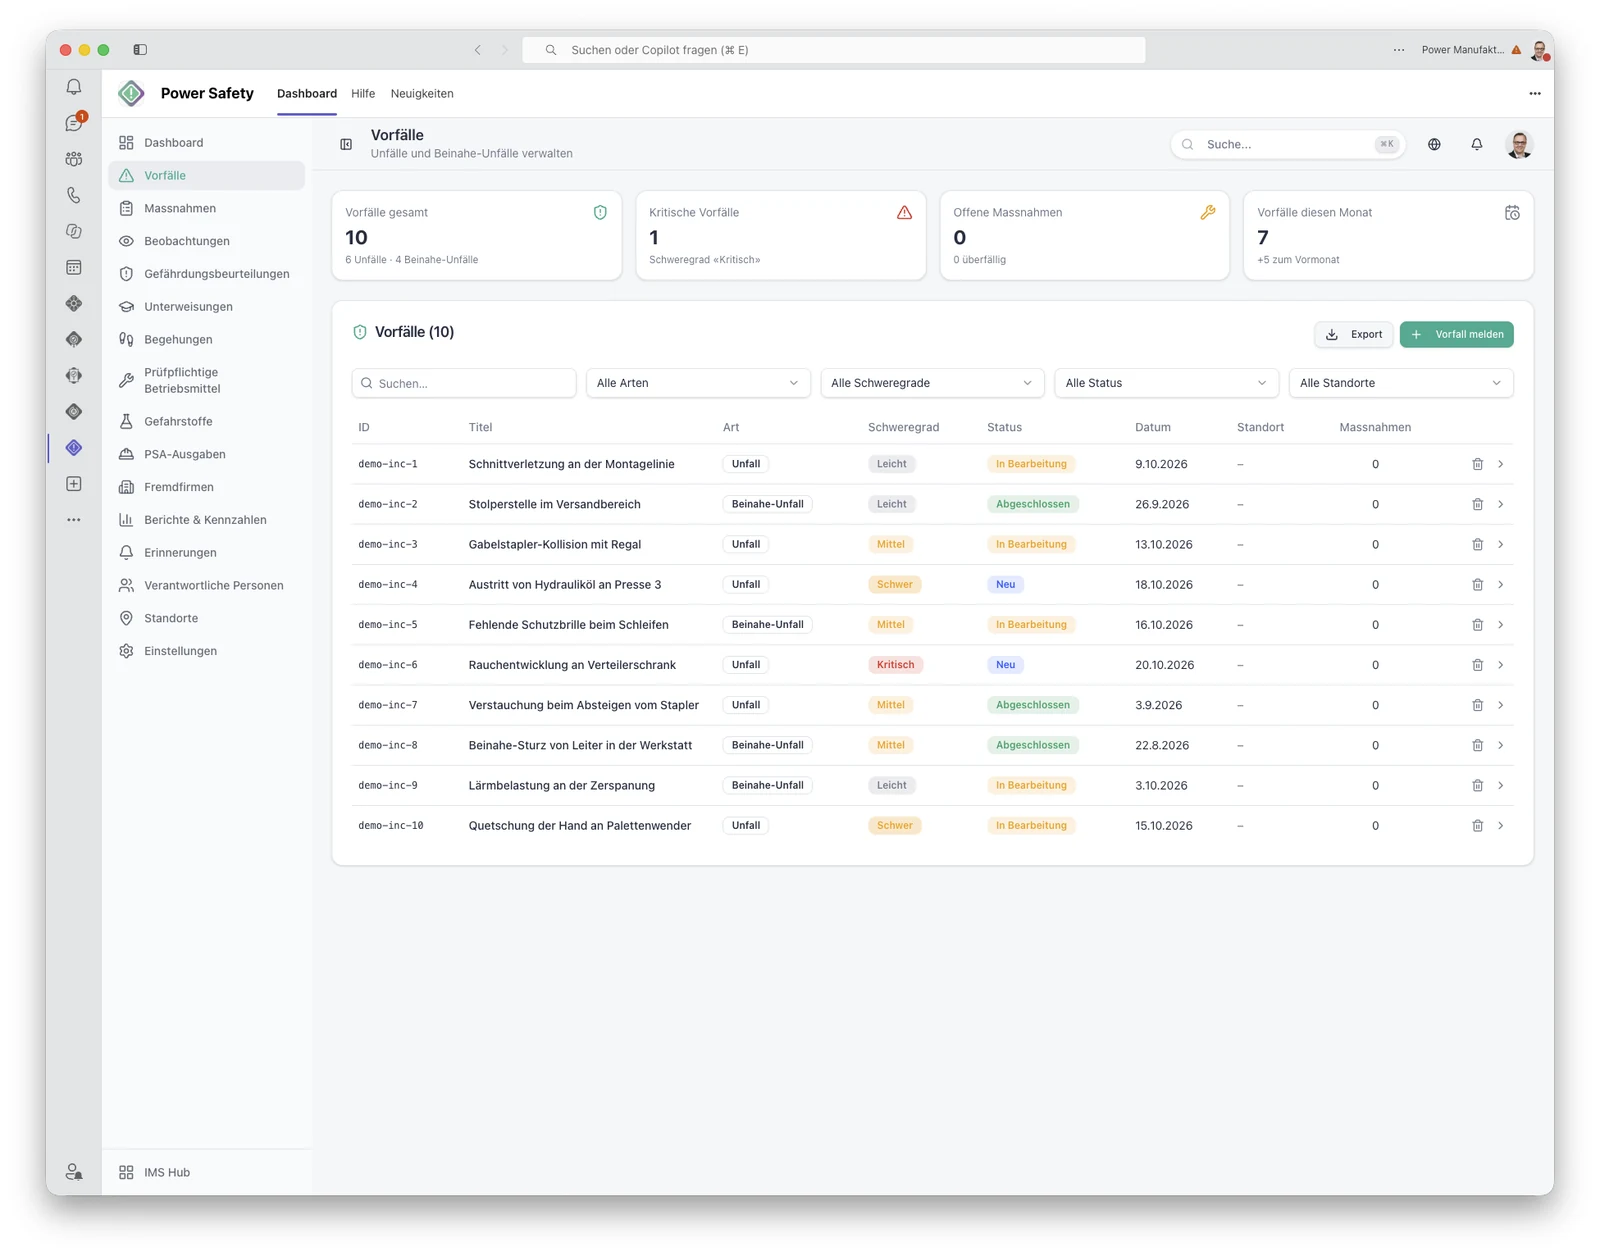The height and width of the screenshot is (1256, 1600).
Task: Open Teams activity bell icon
Action: (74, 87)
